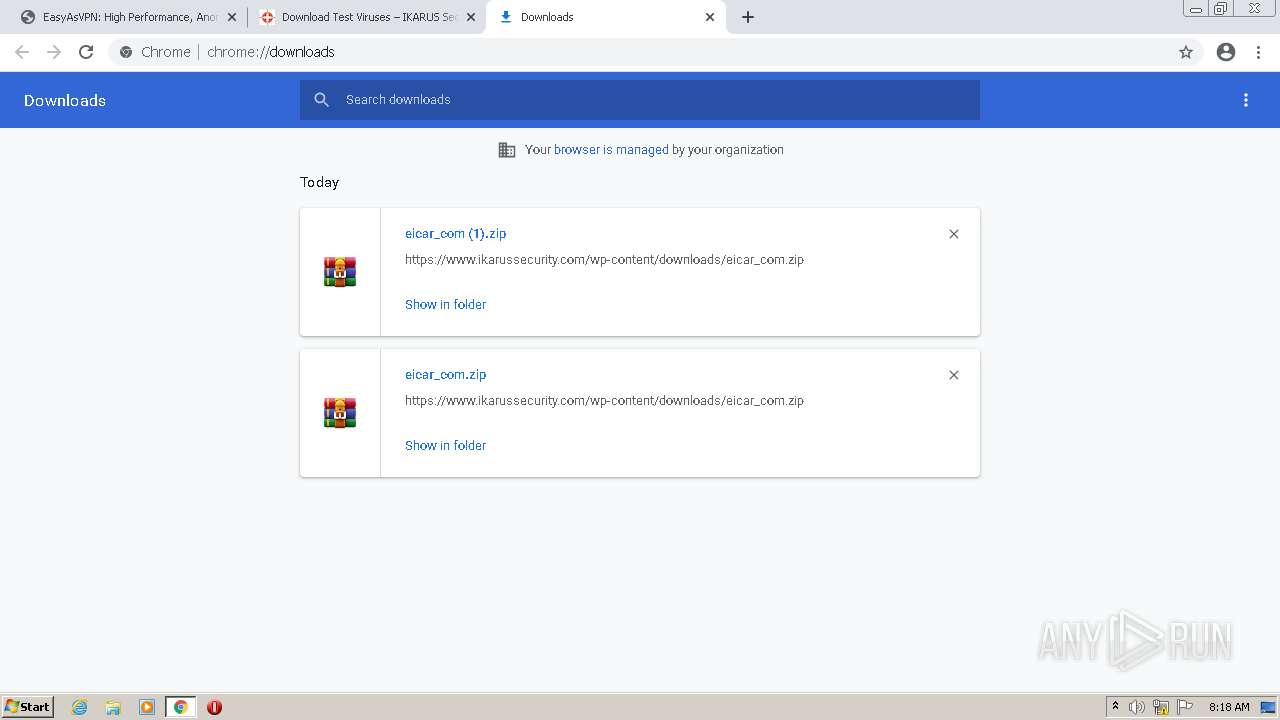This screenshot has width=1280, height=720.
Task: Click the WinRAR icon for eicar_com (1).zip
Action: (x=340, y=272)
